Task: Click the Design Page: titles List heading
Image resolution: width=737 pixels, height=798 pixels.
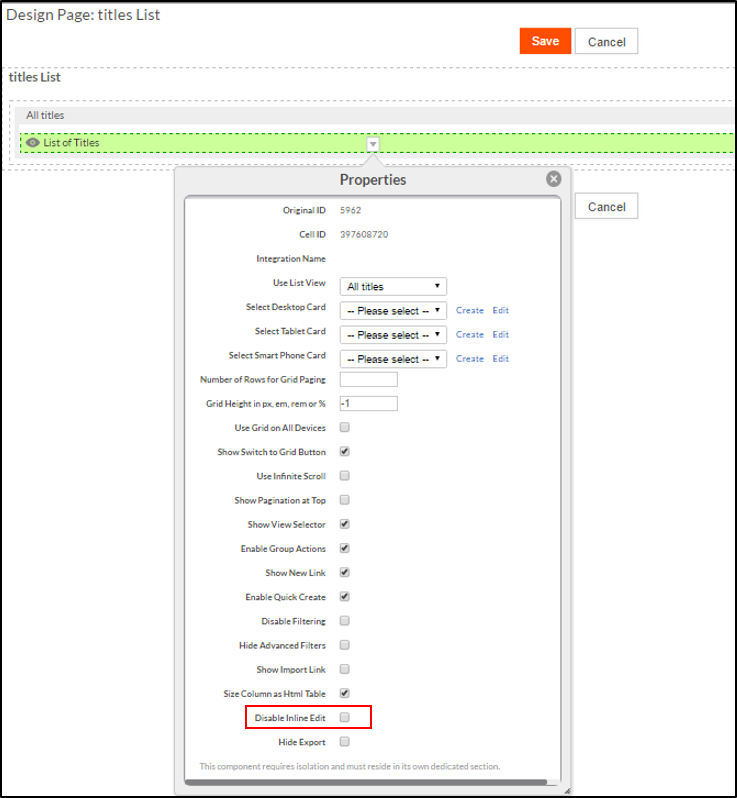Action: (x=83, y=15)
